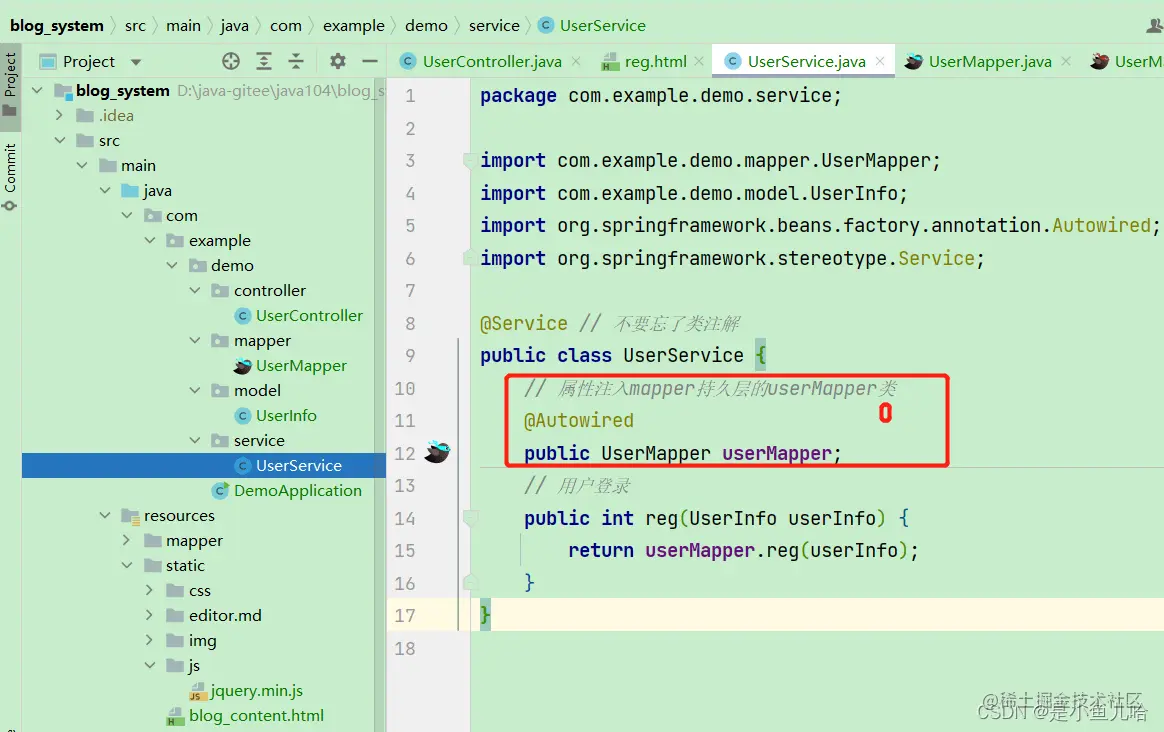Screen dimensions: 1164x732
Task: Place the cursor on empty line 18
Action: 817,648
